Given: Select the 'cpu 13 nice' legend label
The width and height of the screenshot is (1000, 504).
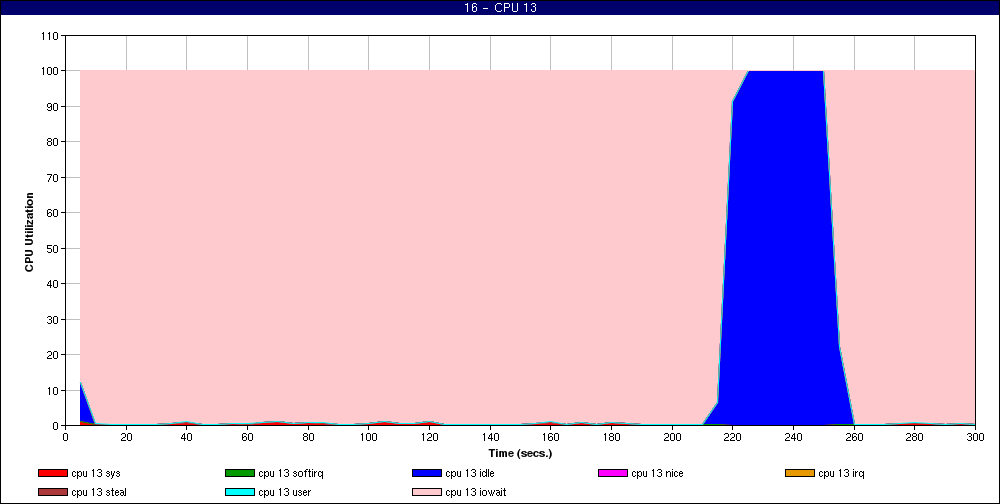Looking at the screenshot, I should (x=657, y=473).
